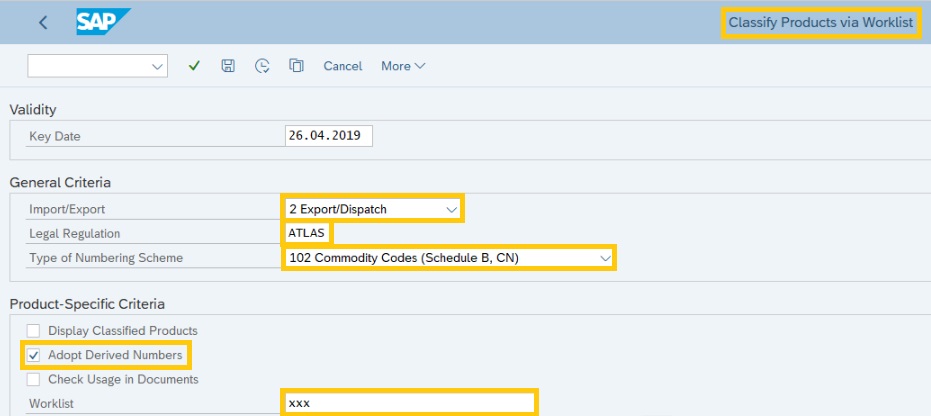Image resolution: width=931 pixels, height=416 pixels.
Task: Click the Type of Numbering Scheme label
Action: pyautogui.click(x=106, y=258)
